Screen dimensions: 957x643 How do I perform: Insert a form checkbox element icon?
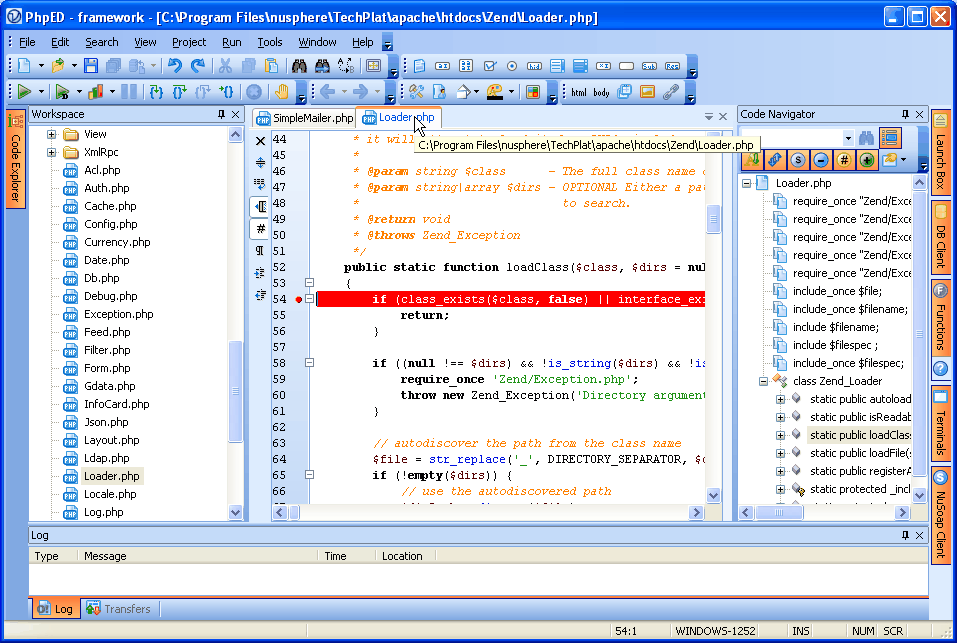(x=489, y=66)
